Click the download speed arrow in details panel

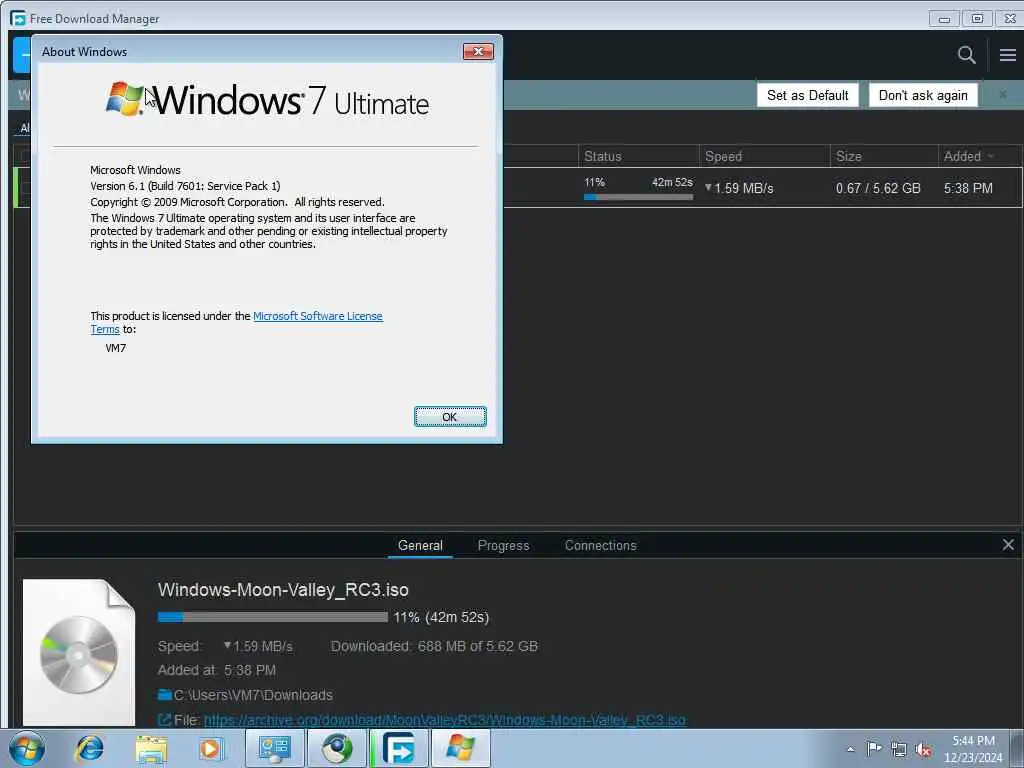coord(227,645)
